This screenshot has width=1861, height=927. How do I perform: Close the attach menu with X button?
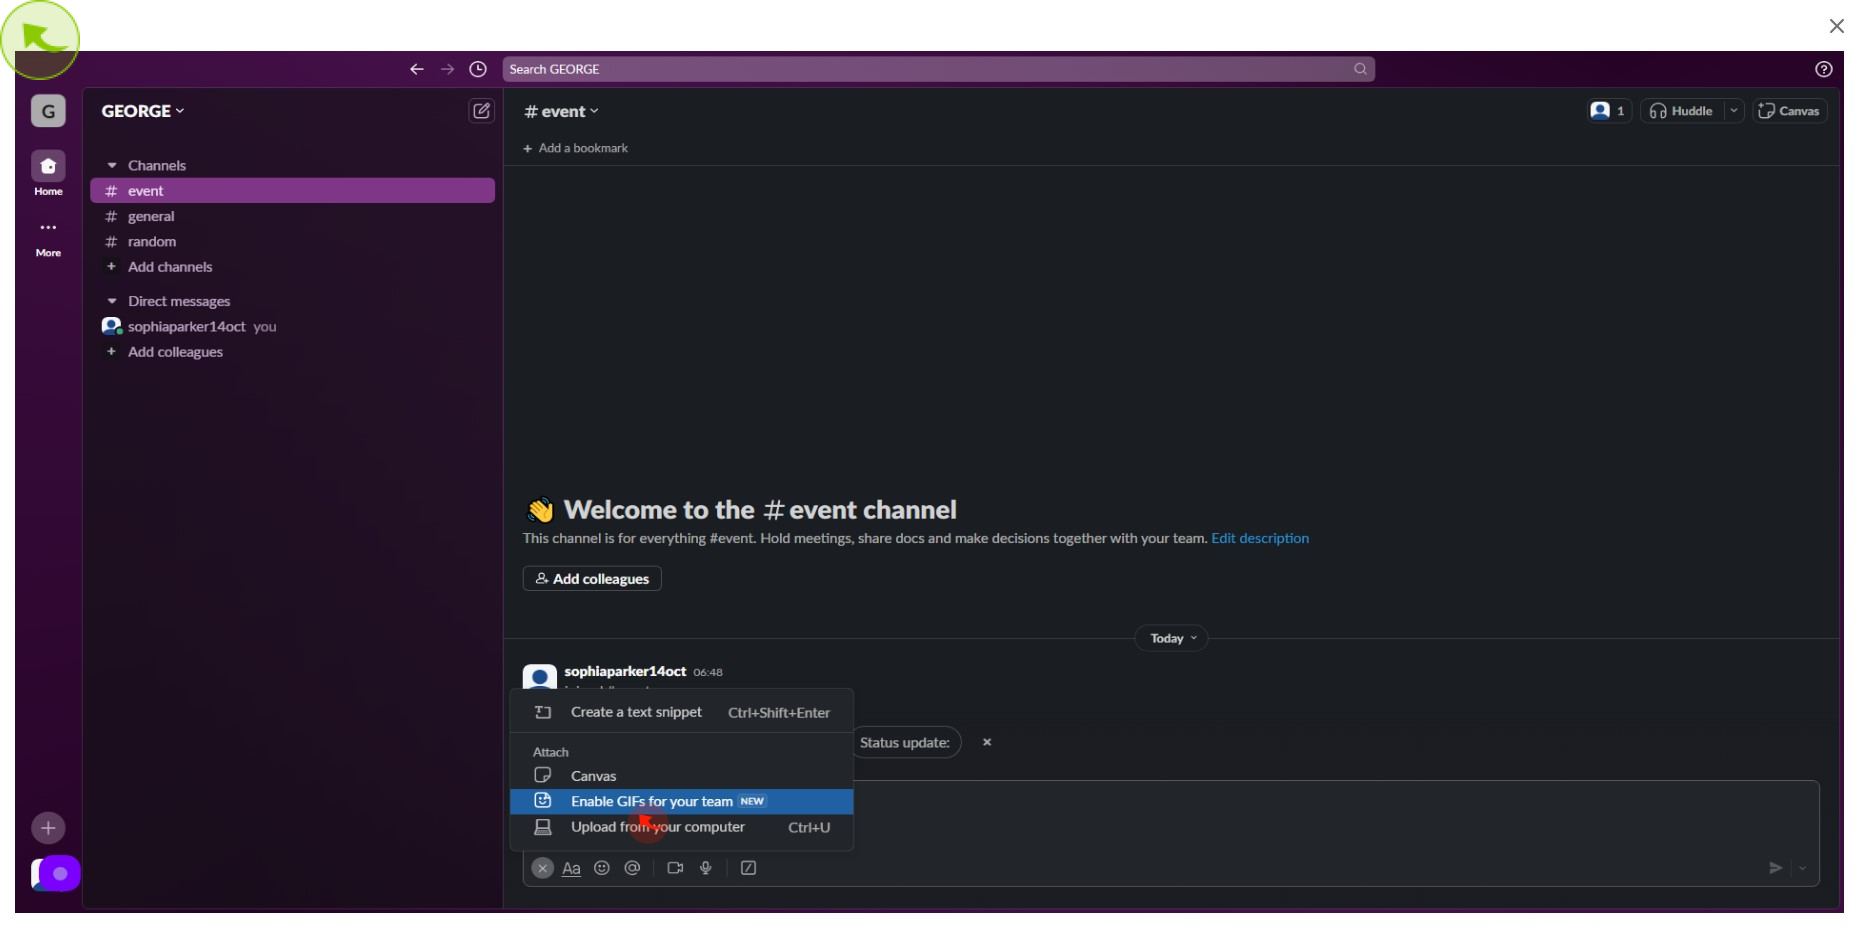tap(542, 868)
